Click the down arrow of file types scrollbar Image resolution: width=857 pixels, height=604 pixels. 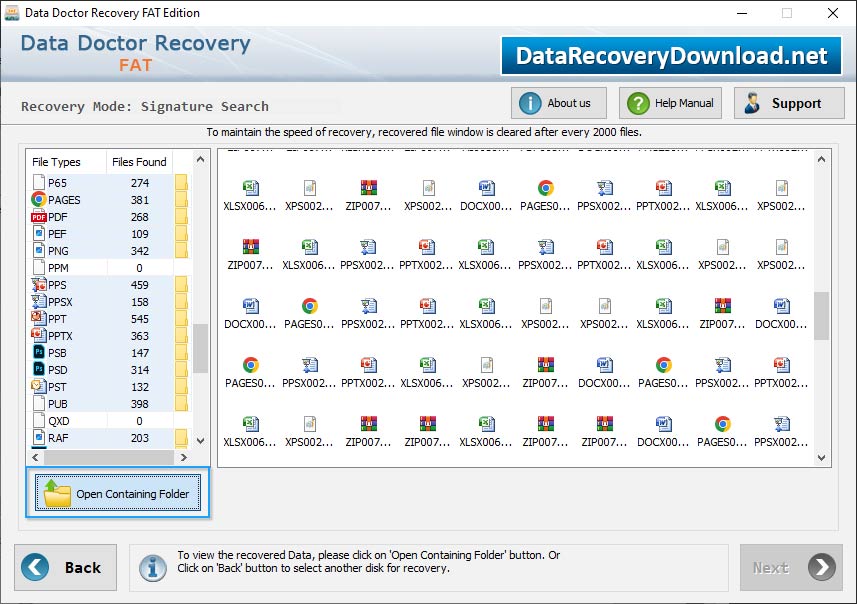point(201,441)
